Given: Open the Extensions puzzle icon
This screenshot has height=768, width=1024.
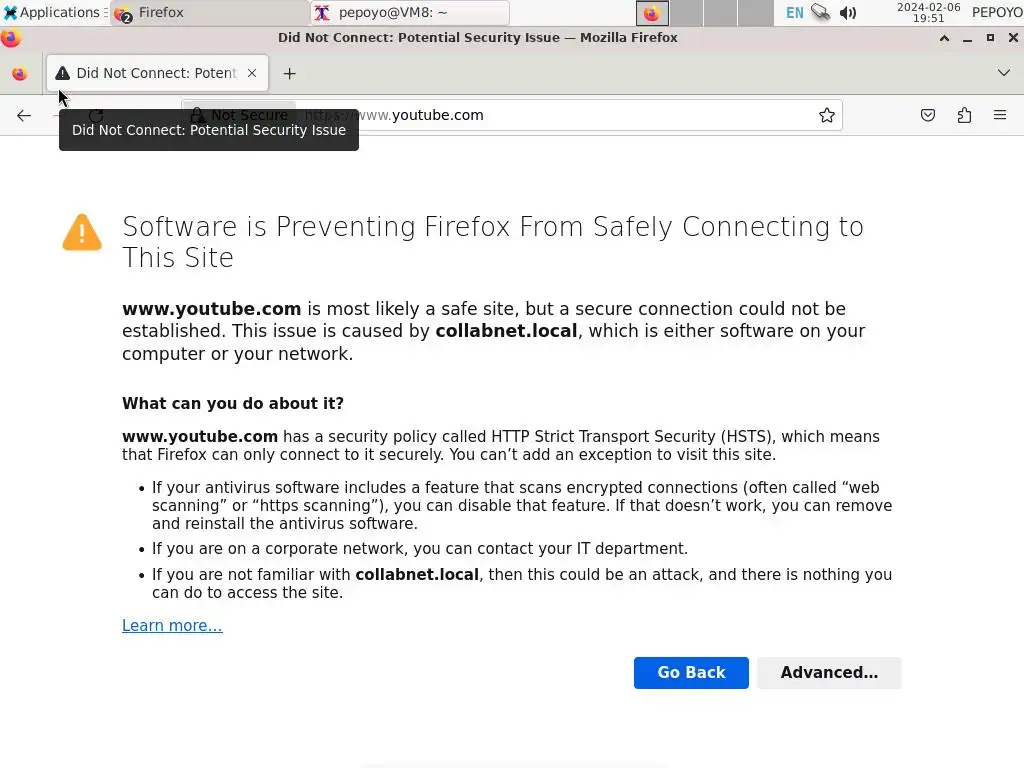Looking at the screenshot, I should (x=964, y=115).
